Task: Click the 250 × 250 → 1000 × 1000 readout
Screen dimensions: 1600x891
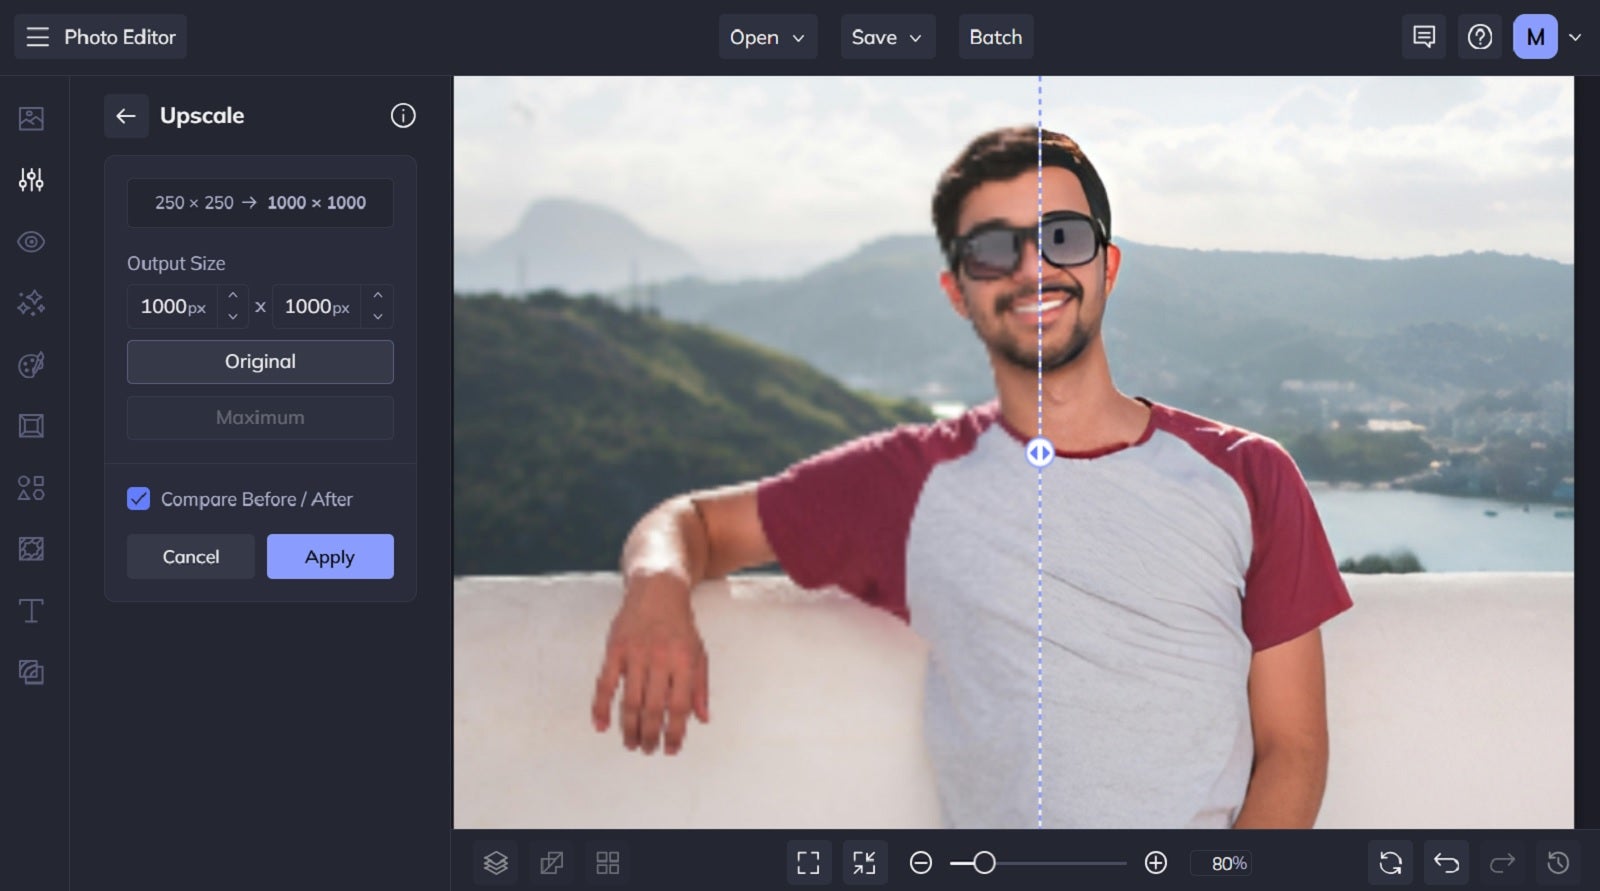Action: (x=260, y=203)
